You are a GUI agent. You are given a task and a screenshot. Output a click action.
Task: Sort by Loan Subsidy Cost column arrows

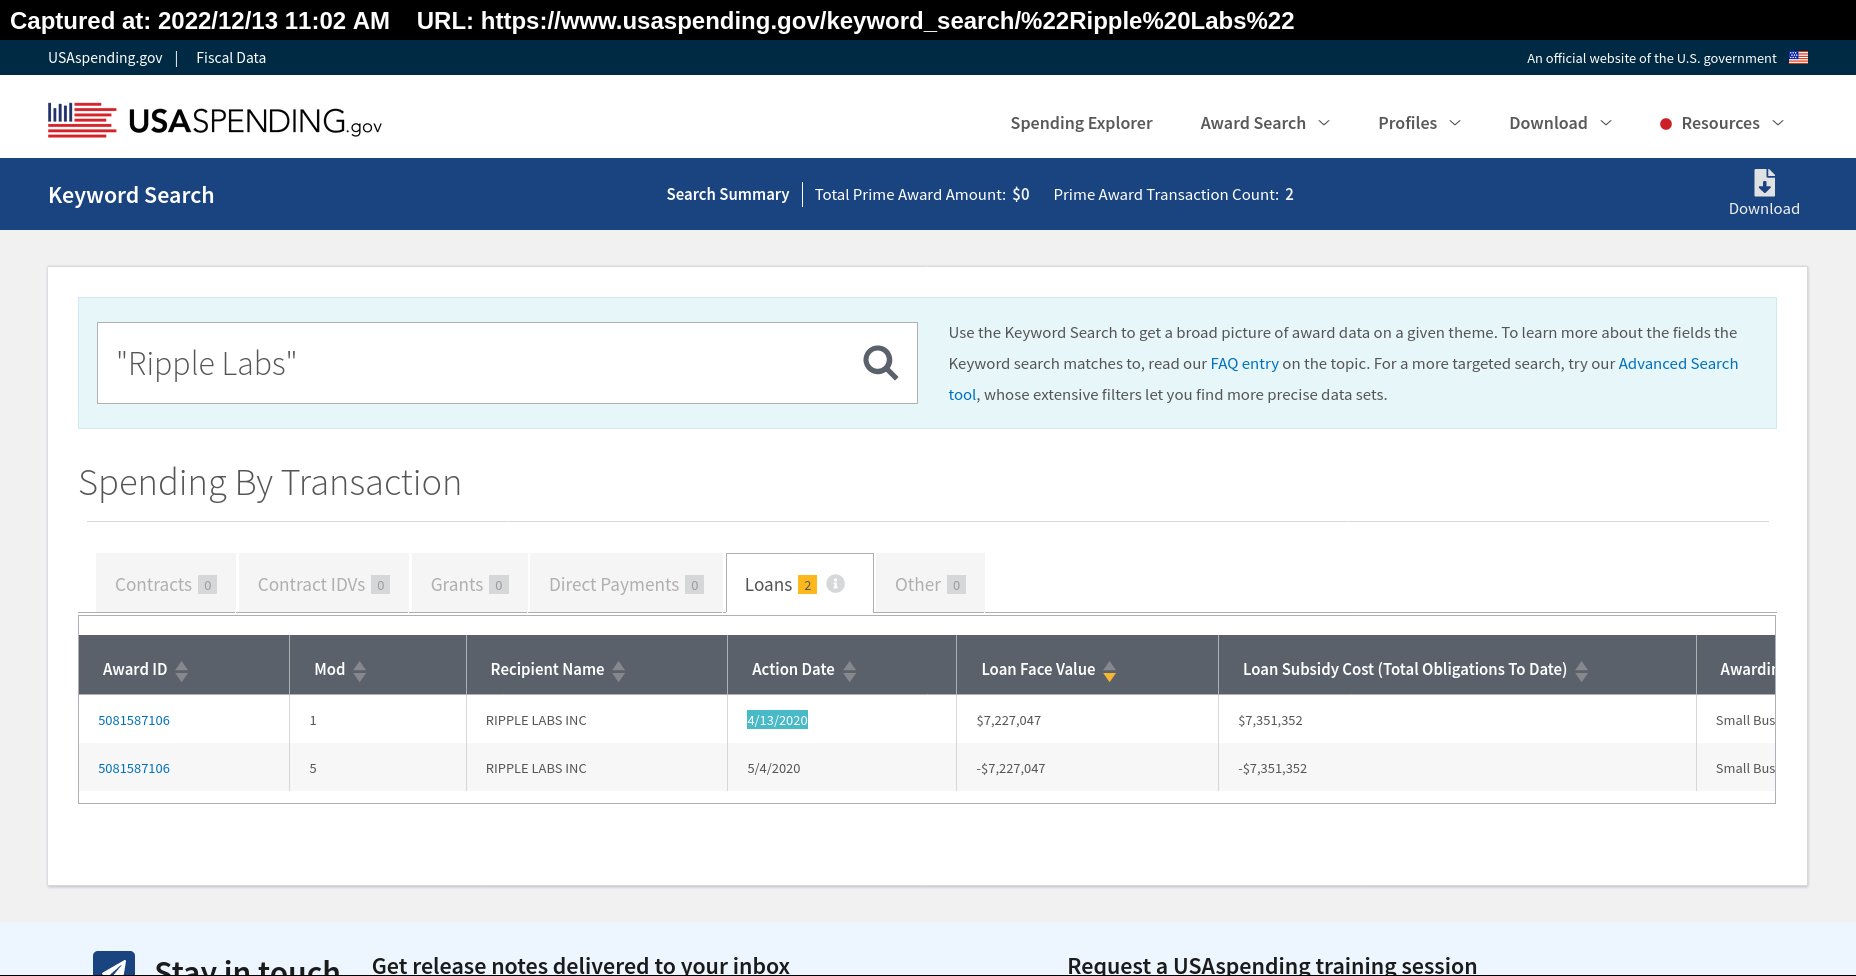pyautogui.click(x=1582, y=670)
